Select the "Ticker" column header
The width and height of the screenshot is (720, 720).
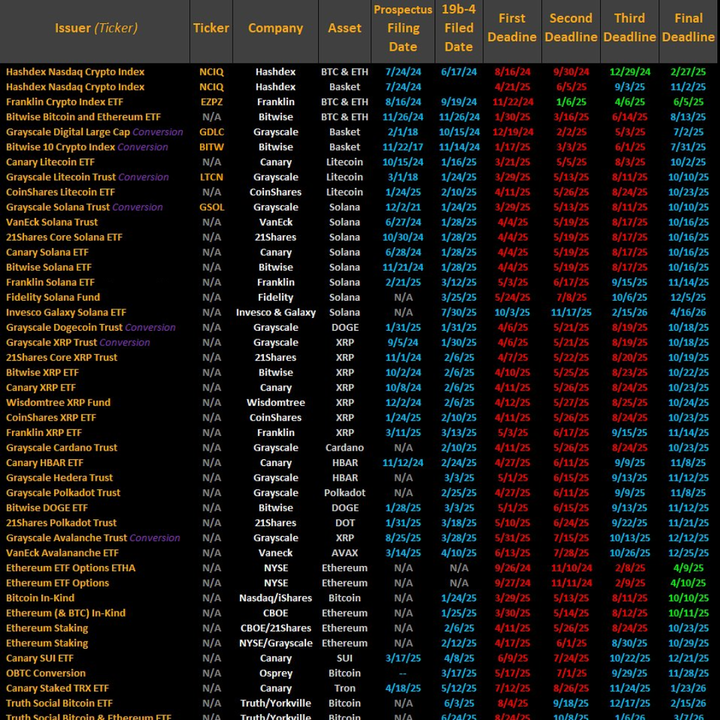pyautogui.click(x=211, y=28)
